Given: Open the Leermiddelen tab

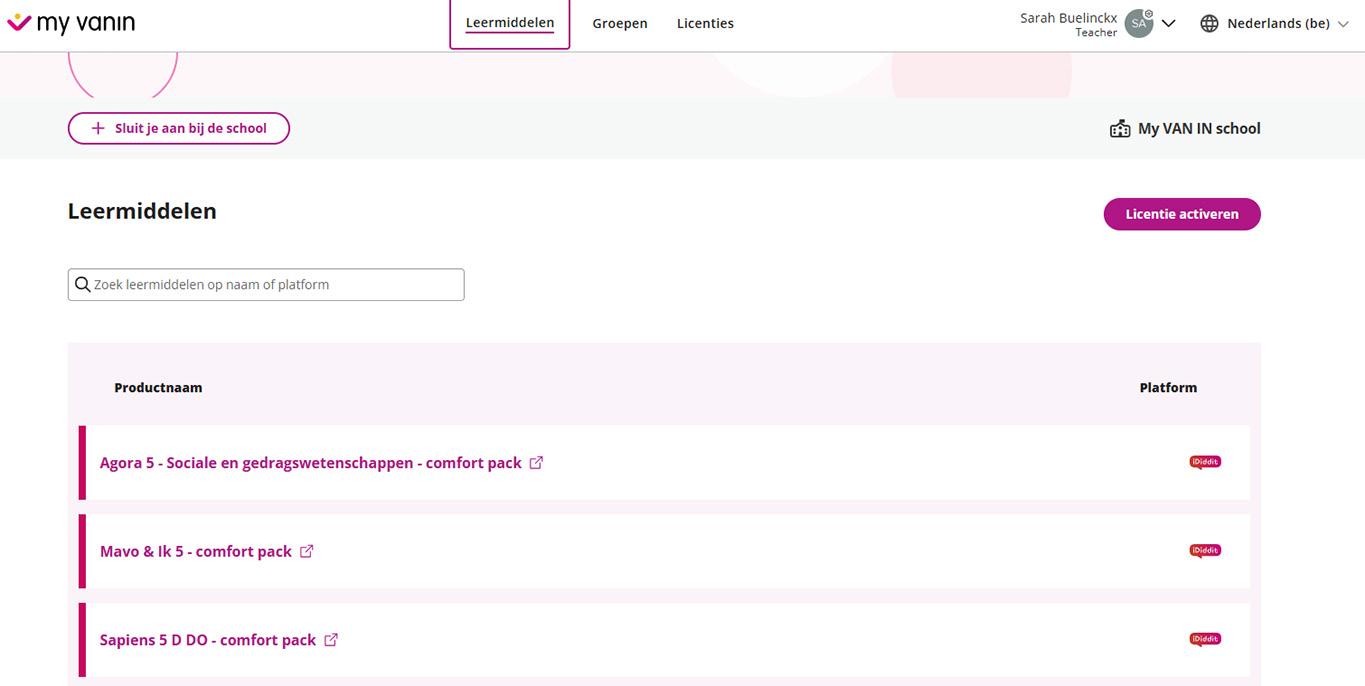Looking at the screenshot, I should click(x=510, y=23).
